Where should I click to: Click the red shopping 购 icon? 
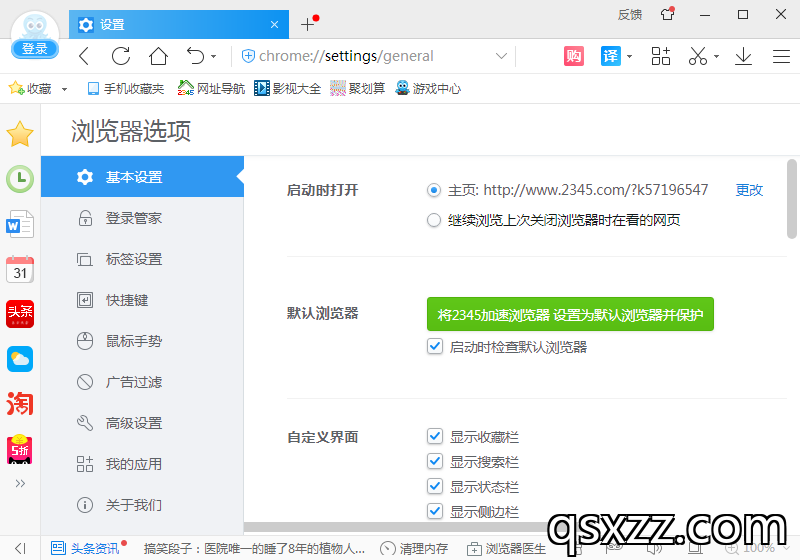(x=573, y=56)
